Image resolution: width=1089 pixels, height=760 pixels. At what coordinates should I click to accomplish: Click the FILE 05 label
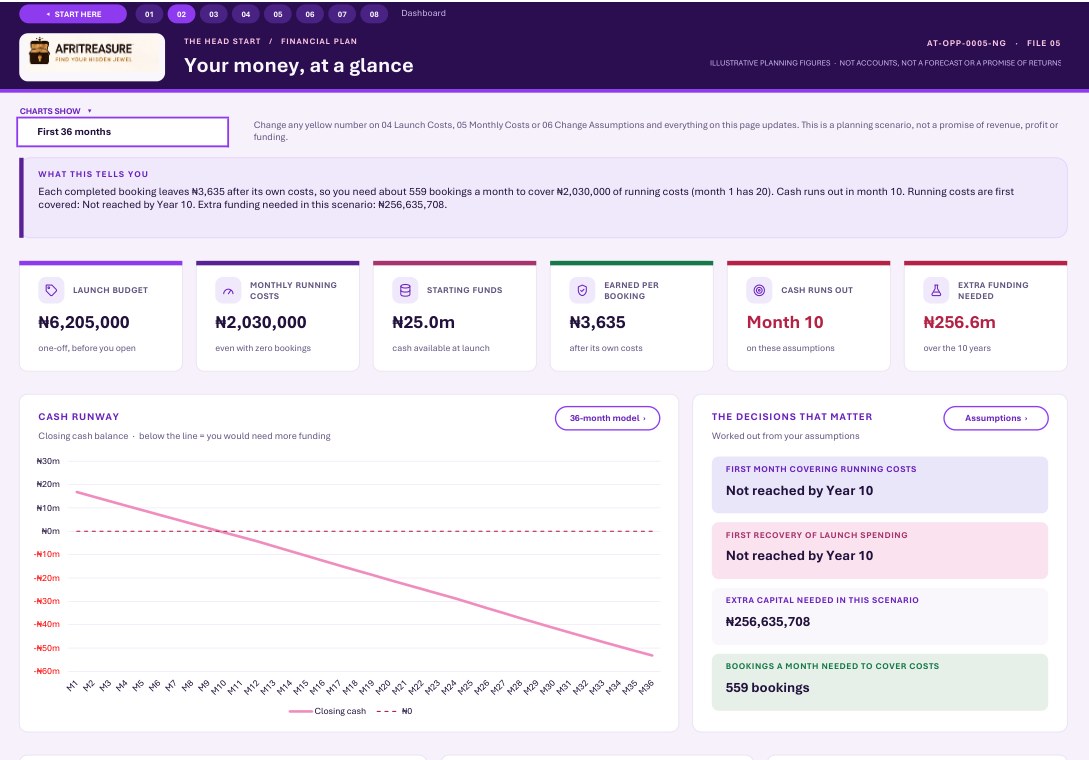tap(1044, 43)
